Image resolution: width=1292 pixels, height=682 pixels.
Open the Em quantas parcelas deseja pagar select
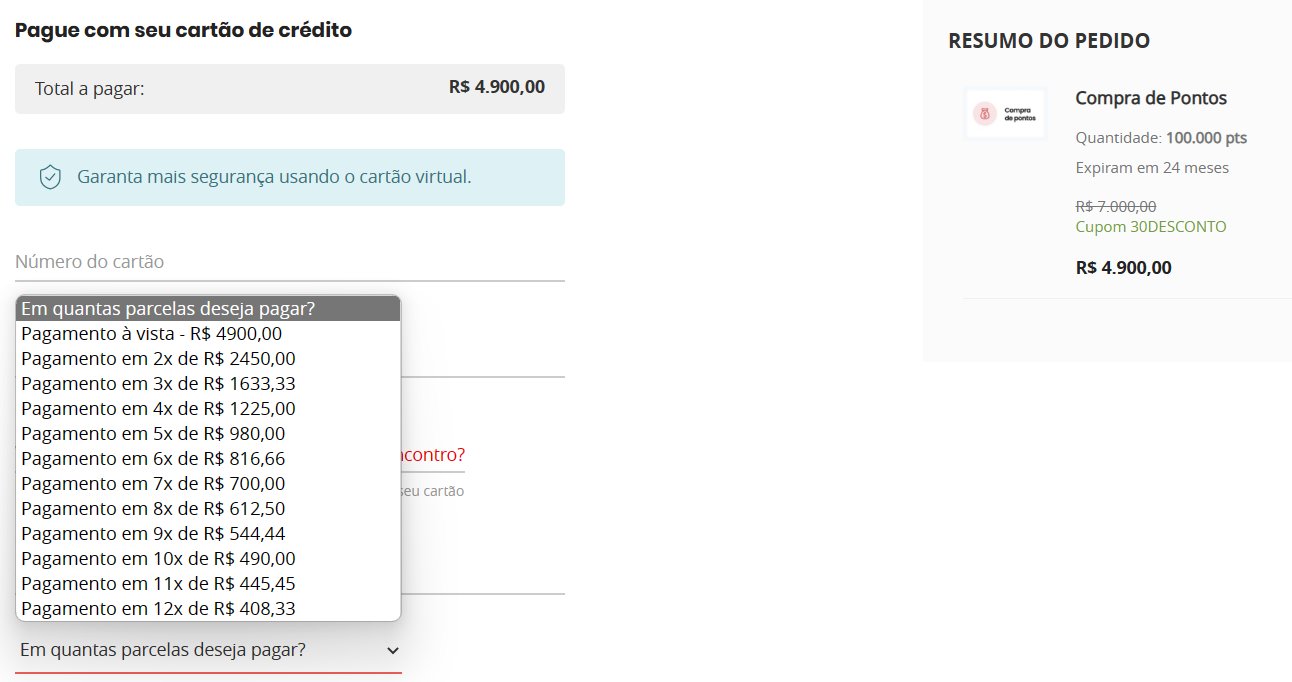pyautogui.click(x=208, y=651)
